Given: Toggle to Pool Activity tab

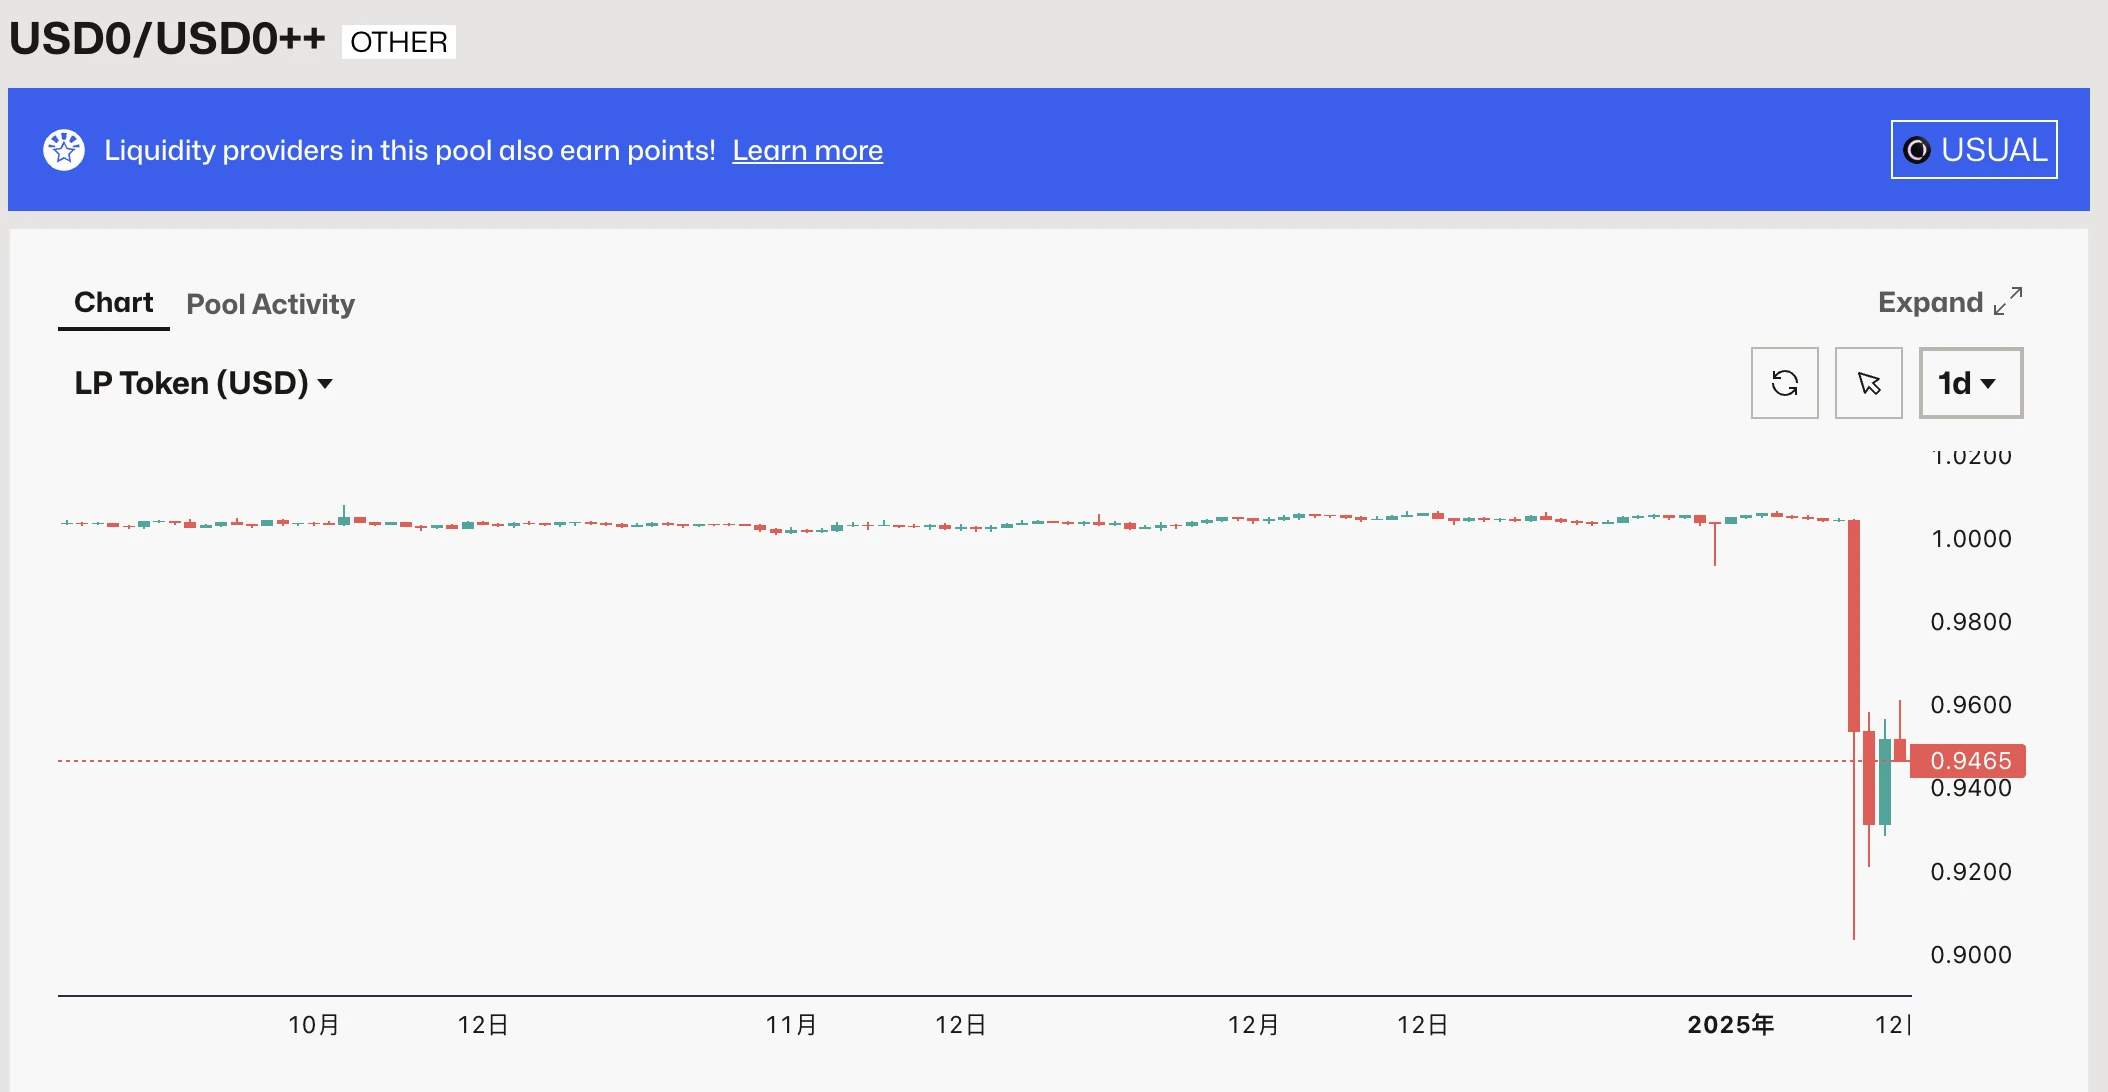Looking at the screenshot, I should (x=270, y=304).
